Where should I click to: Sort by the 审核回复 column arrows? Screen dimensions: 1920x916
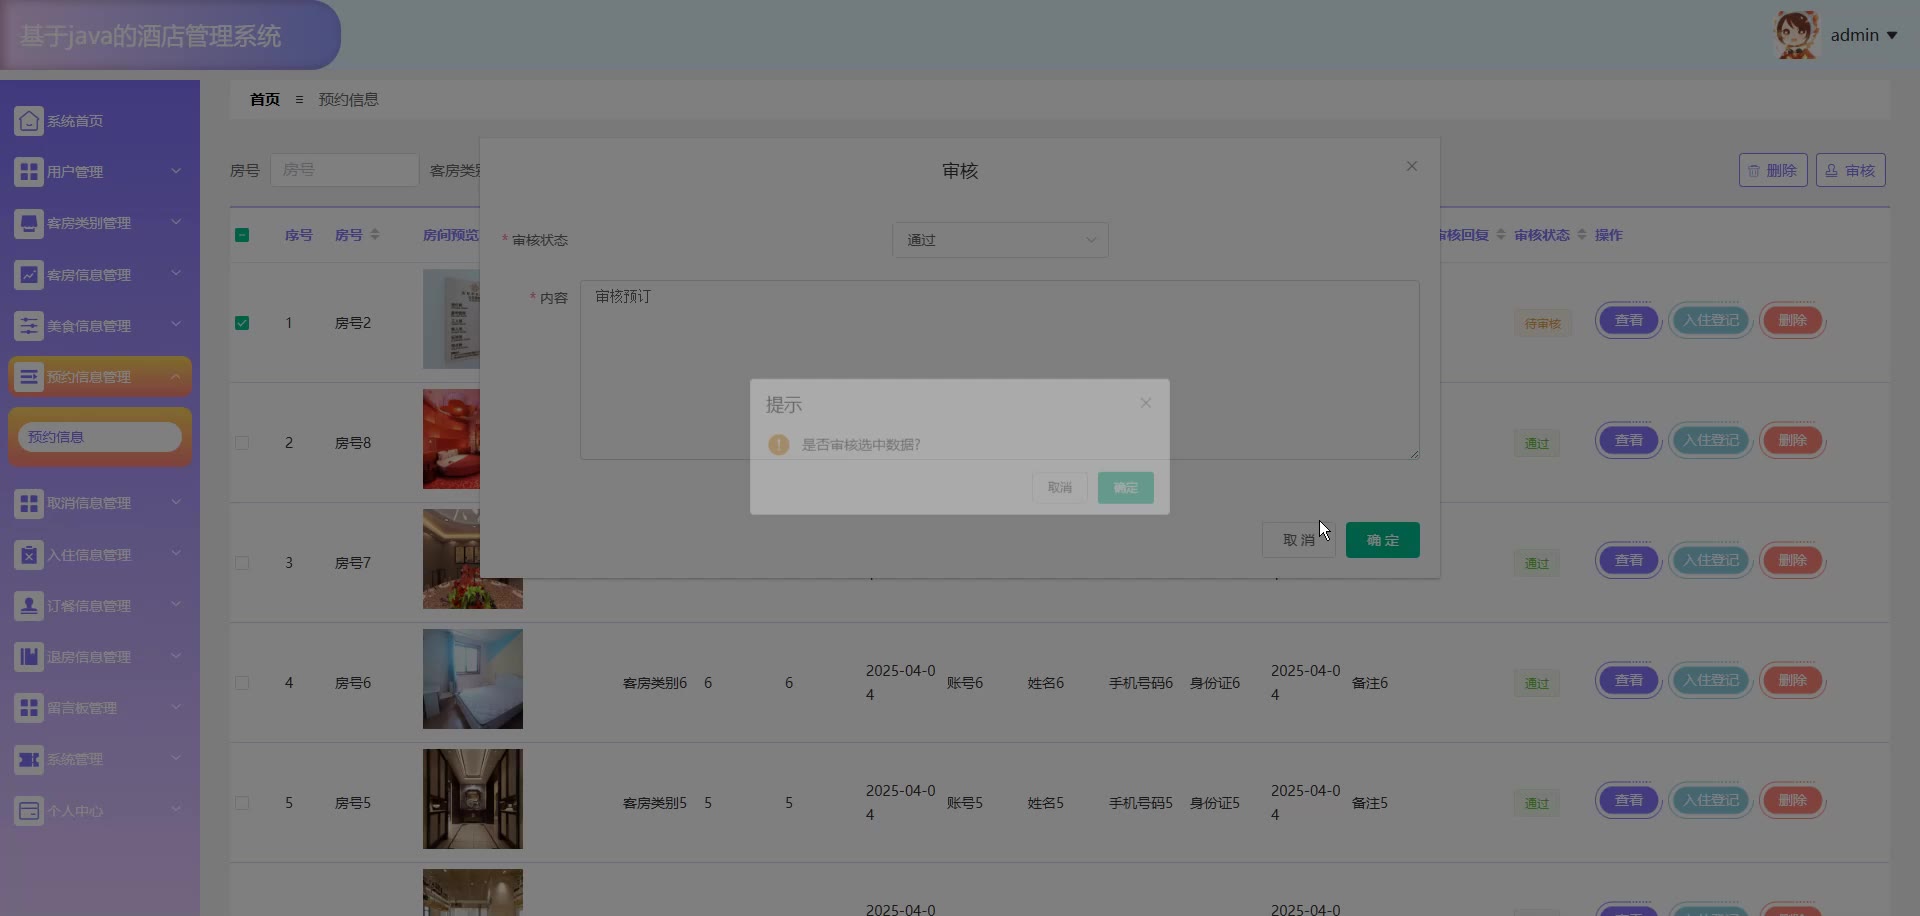tap(1501, 235)
